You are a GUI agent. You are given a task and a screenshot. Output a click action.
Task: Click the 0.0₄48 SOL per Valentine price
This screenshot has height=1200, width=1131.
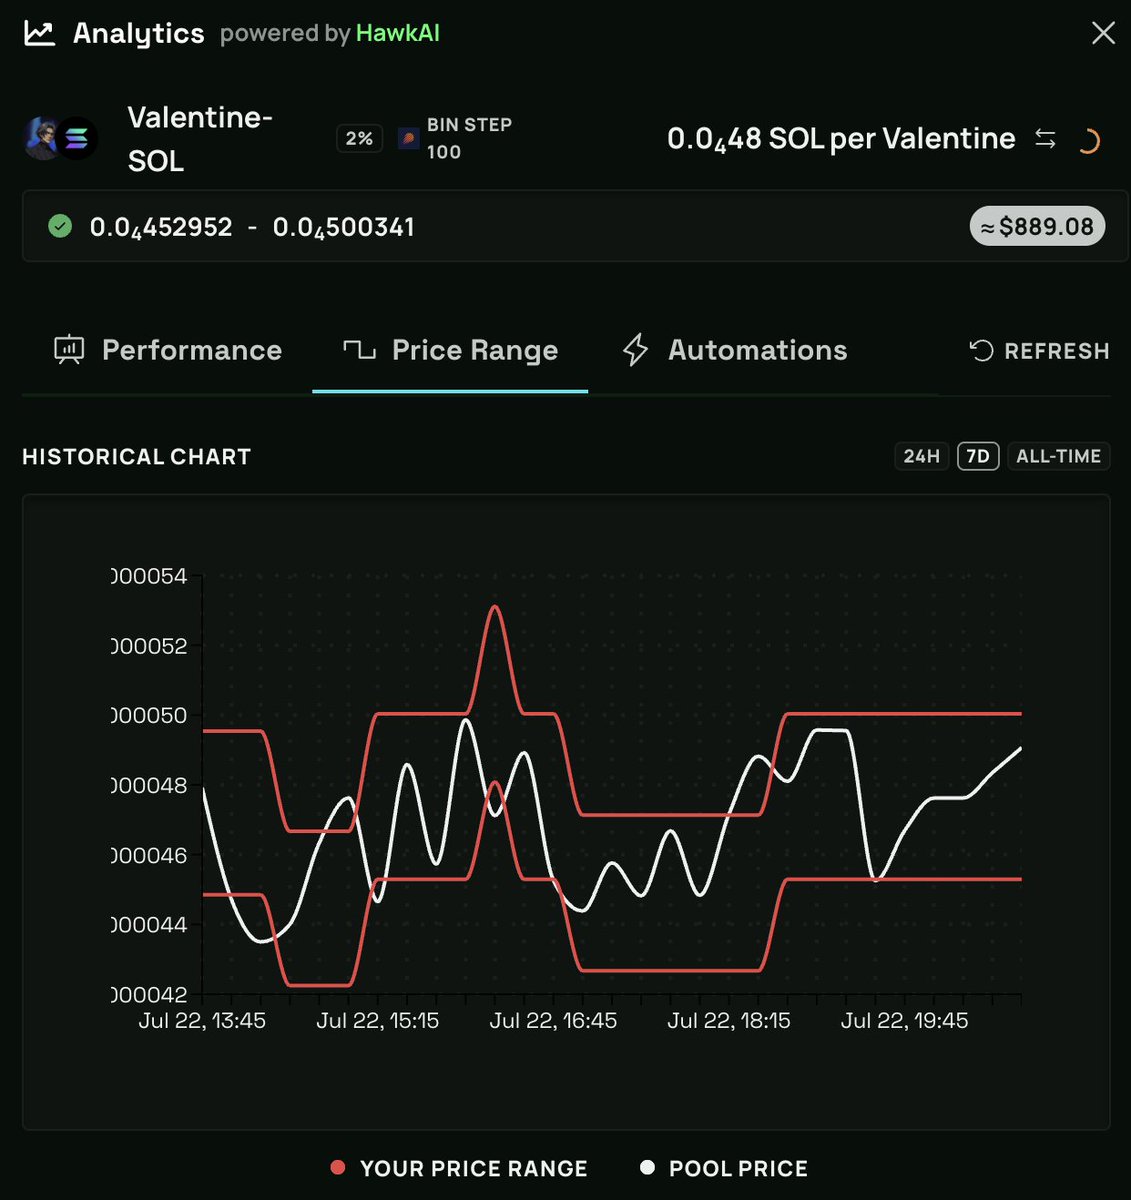point(841,138)
